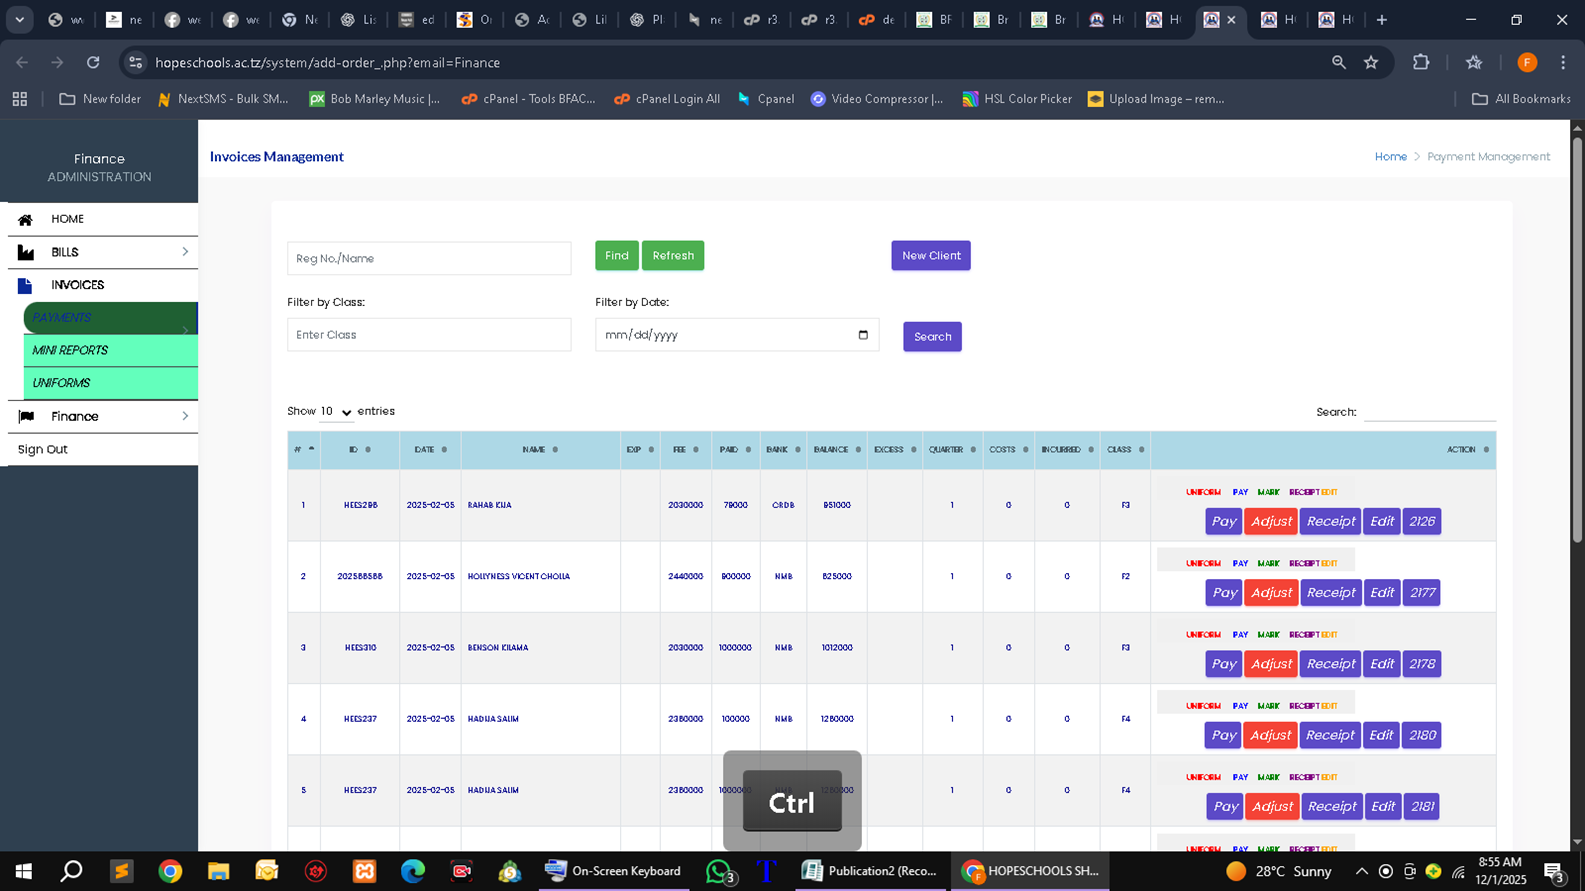This screenshot has width=1585, height=891.
Task: Click the page vertical scrollbar
Action: point(1577,340)
